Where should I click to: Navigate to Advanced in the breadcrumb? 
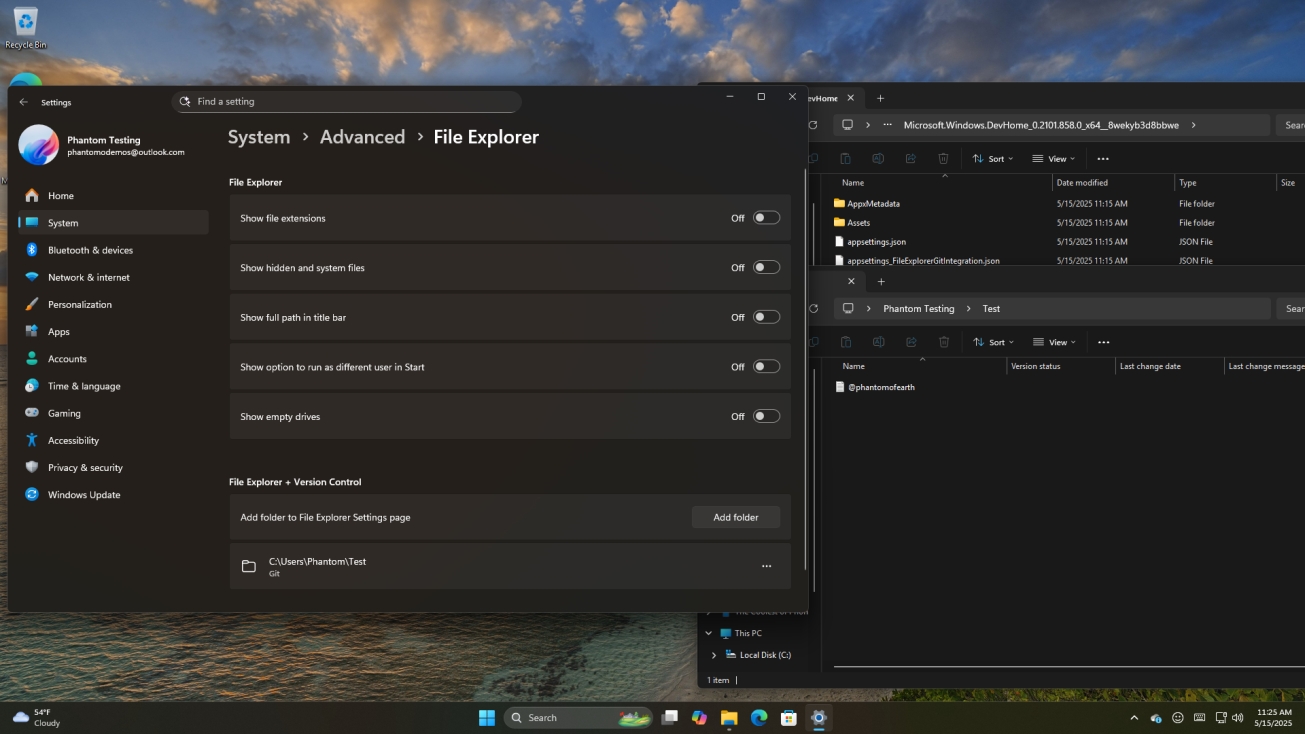pyautogui.click(x=362, y=137)
